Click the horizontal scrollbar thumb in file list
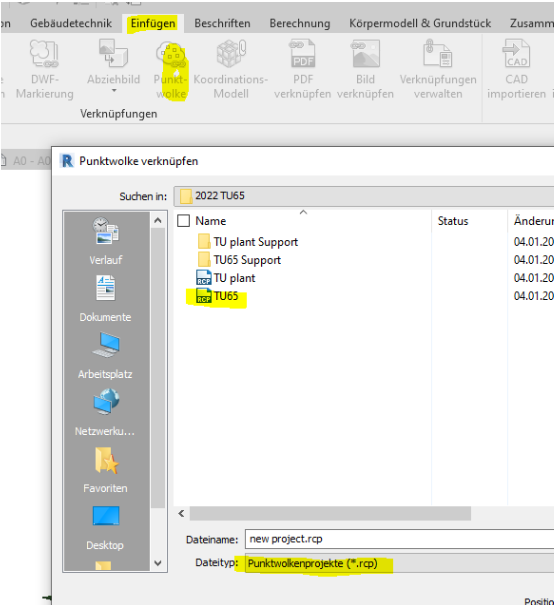Screen dimensions: 554x608 (330, 514)
